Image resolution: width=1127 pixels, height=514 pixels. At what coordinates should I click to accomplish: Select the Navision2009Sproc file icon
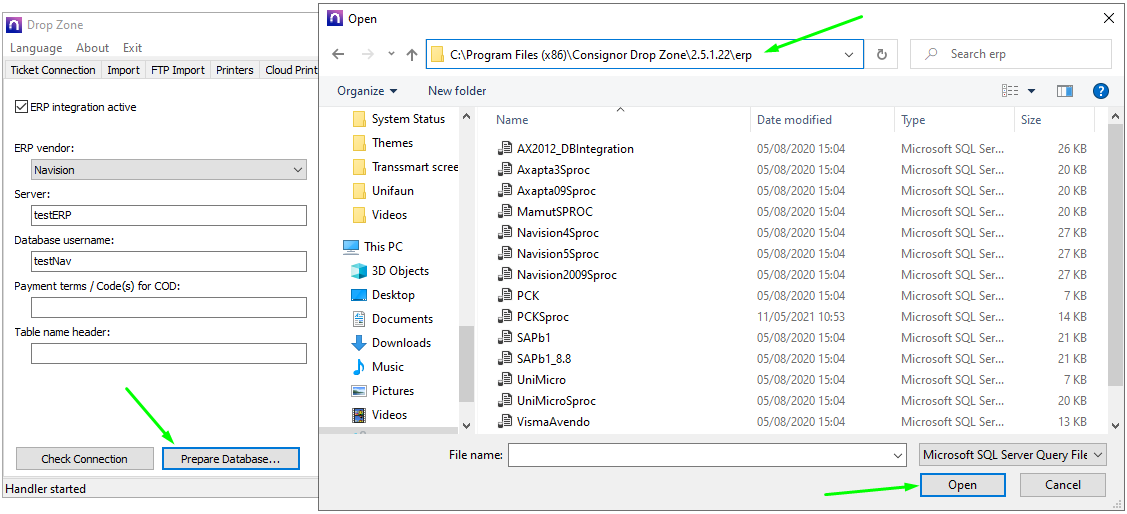[505, 275]
